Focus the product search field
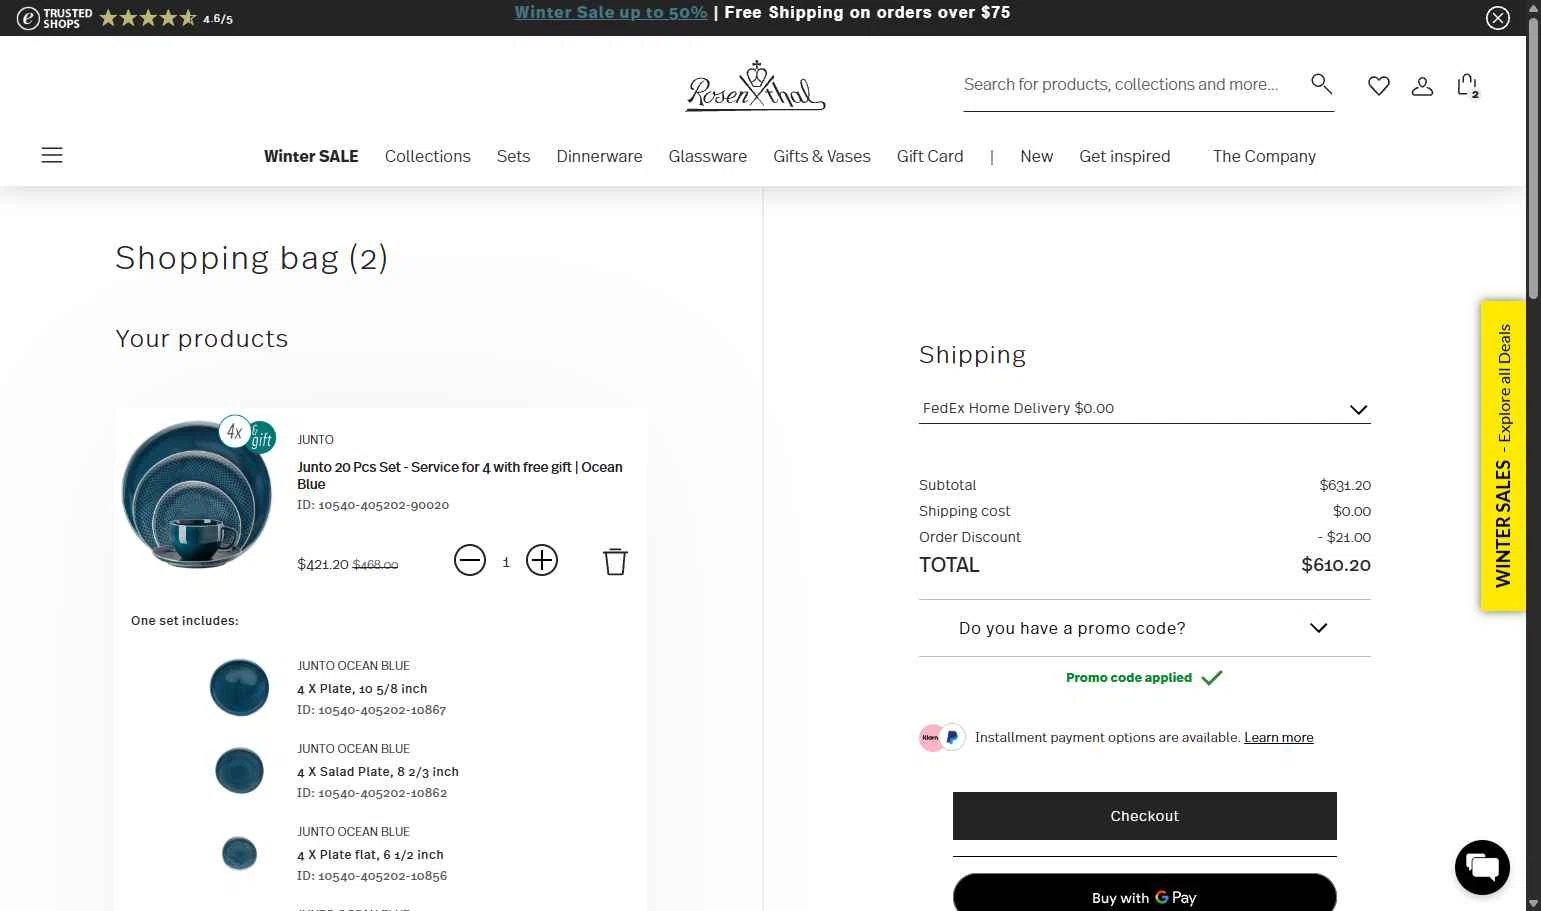Viewport: 1541px width, 911px height. [1135, 85]
